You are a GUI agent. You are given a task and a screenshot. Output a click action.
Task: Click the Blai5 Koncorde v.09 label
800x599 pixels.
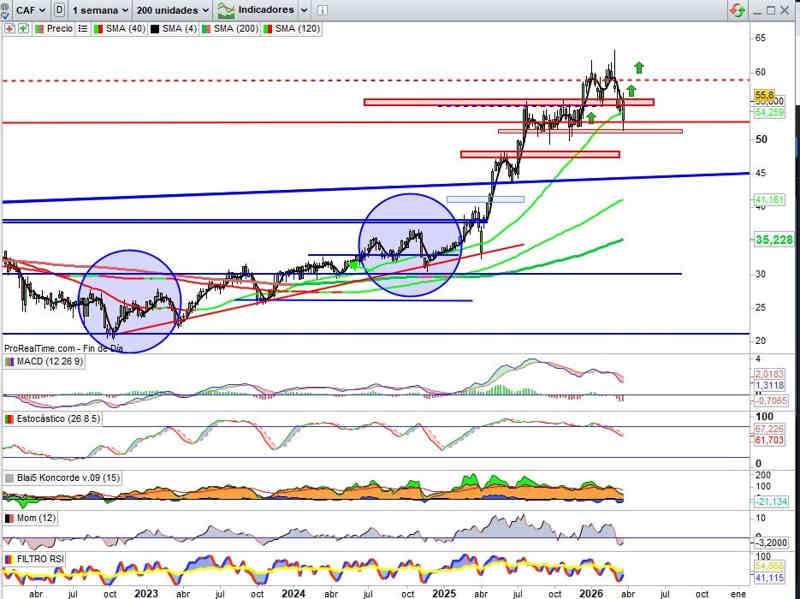[x=62, y=478]
